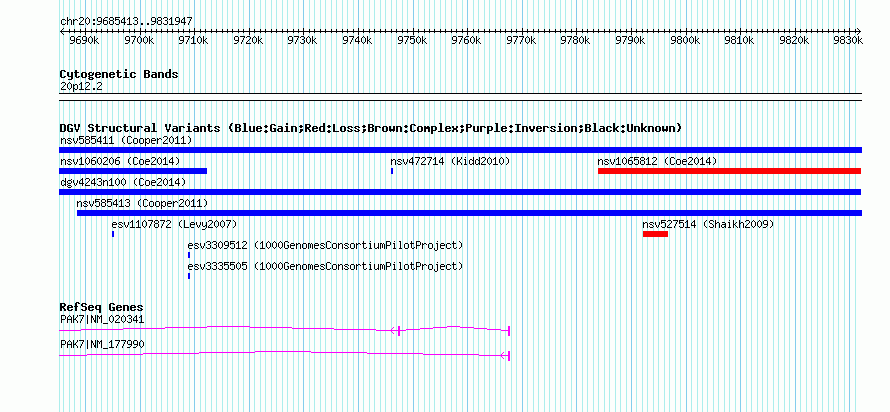Viewport: 890px width, 412px height.
Task: Click the 9820k ruler tick label
Action: 795,40
